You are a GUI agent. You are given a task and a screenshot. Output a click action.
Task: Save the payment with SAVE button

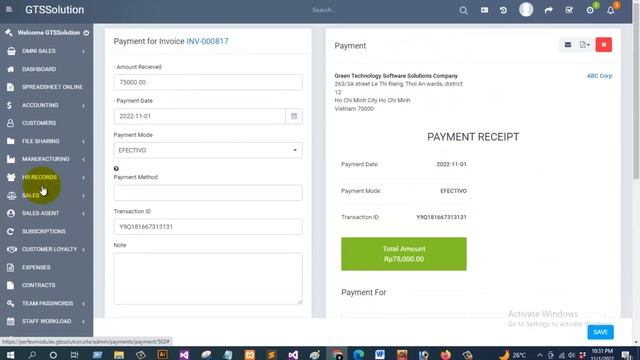pyautogui.click(x=600, y=332)
